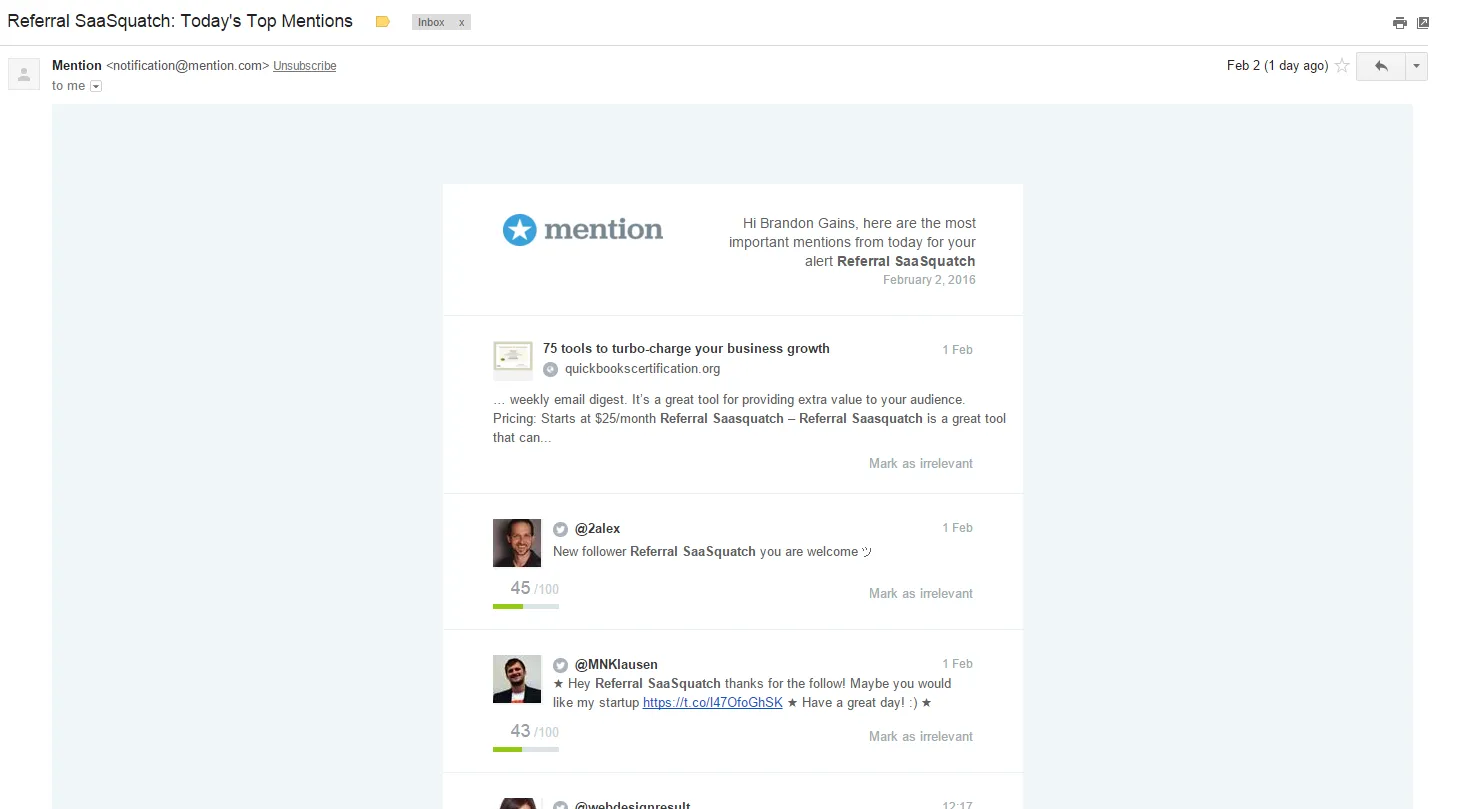Viewport: 1461px width, 809px height.
Task: Open the email in a new window
Action: point(1423,23)
